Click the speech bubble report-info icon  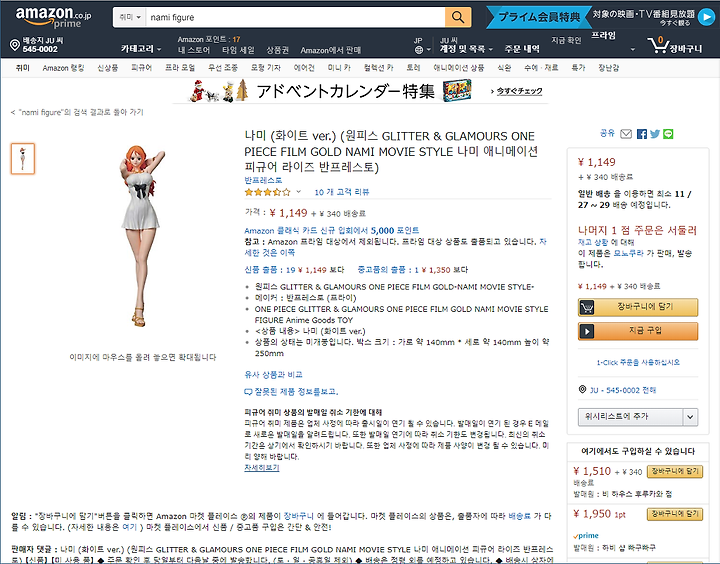tap(248, 392)
